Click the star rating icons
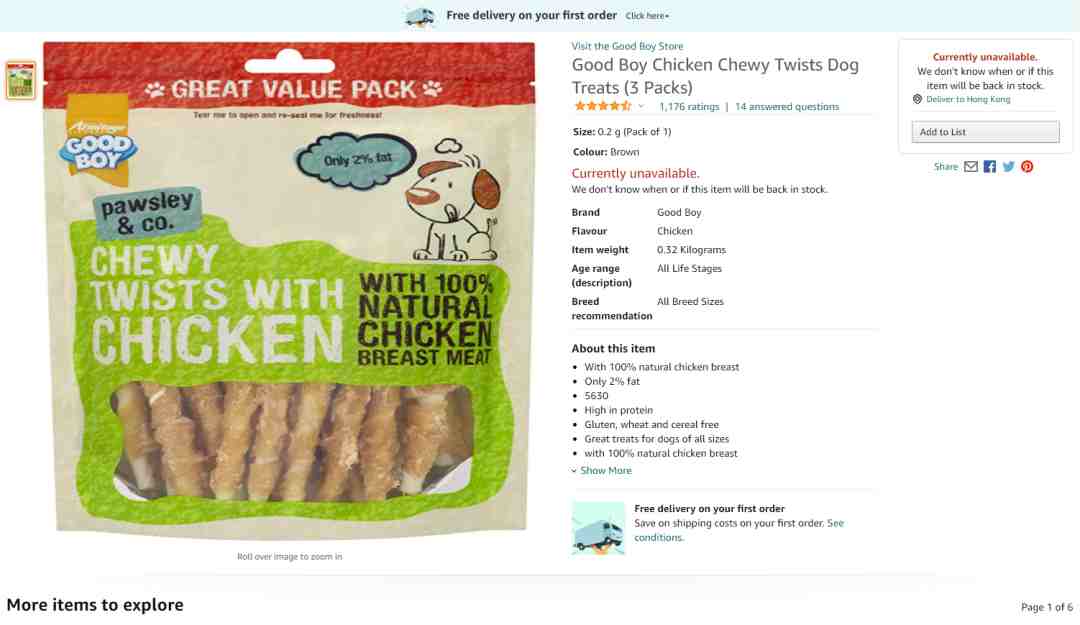 tap(603, 106)
